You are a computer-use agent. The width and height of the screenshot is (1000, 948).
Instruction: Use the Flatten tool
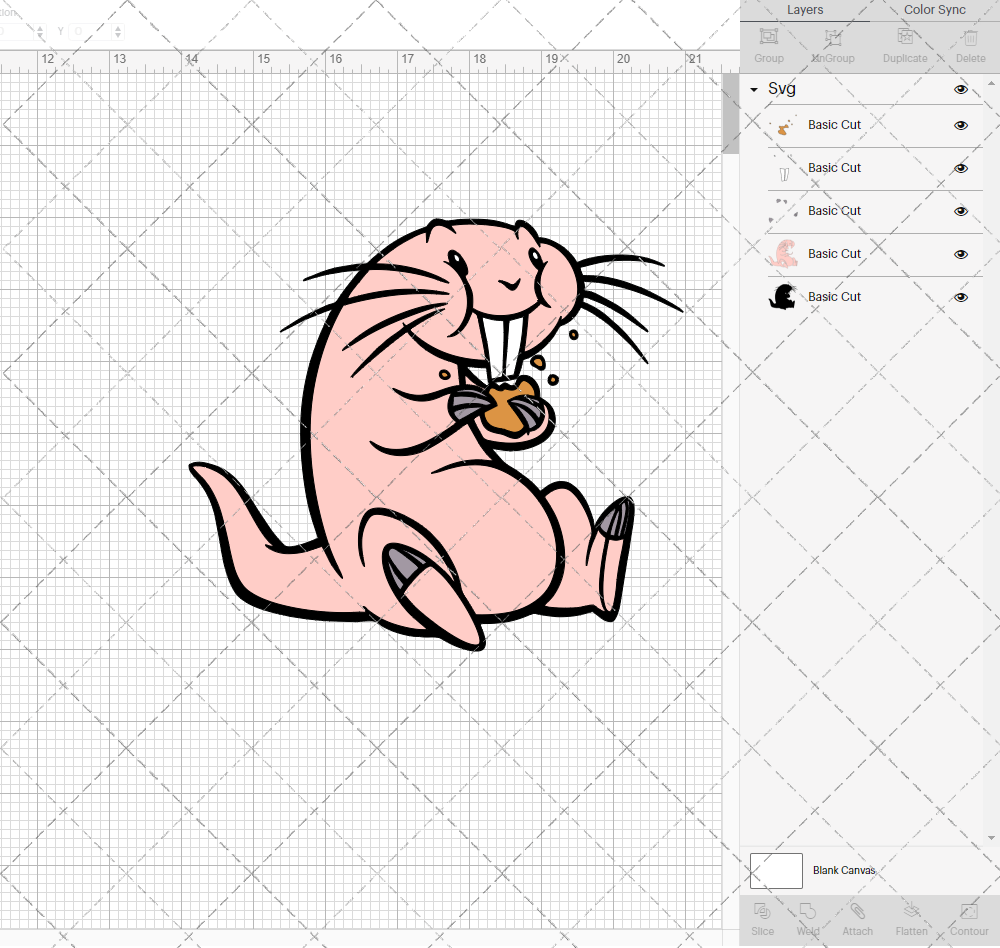pyautogui.click(x=911, y=920)
